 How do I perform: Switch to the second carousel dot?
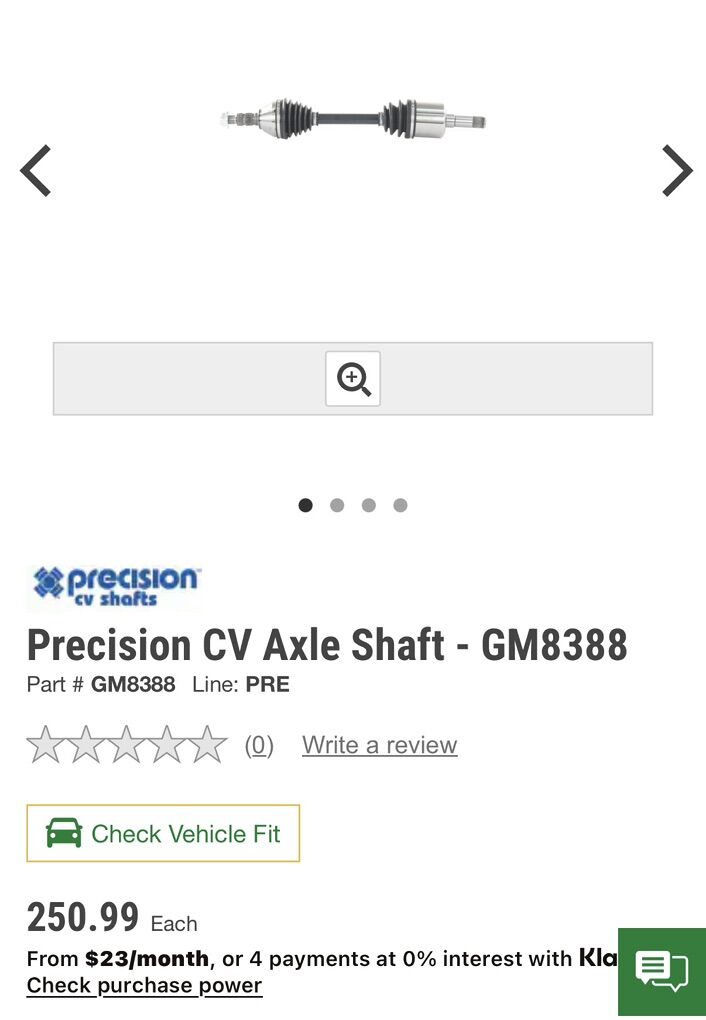tap(337, 505)
